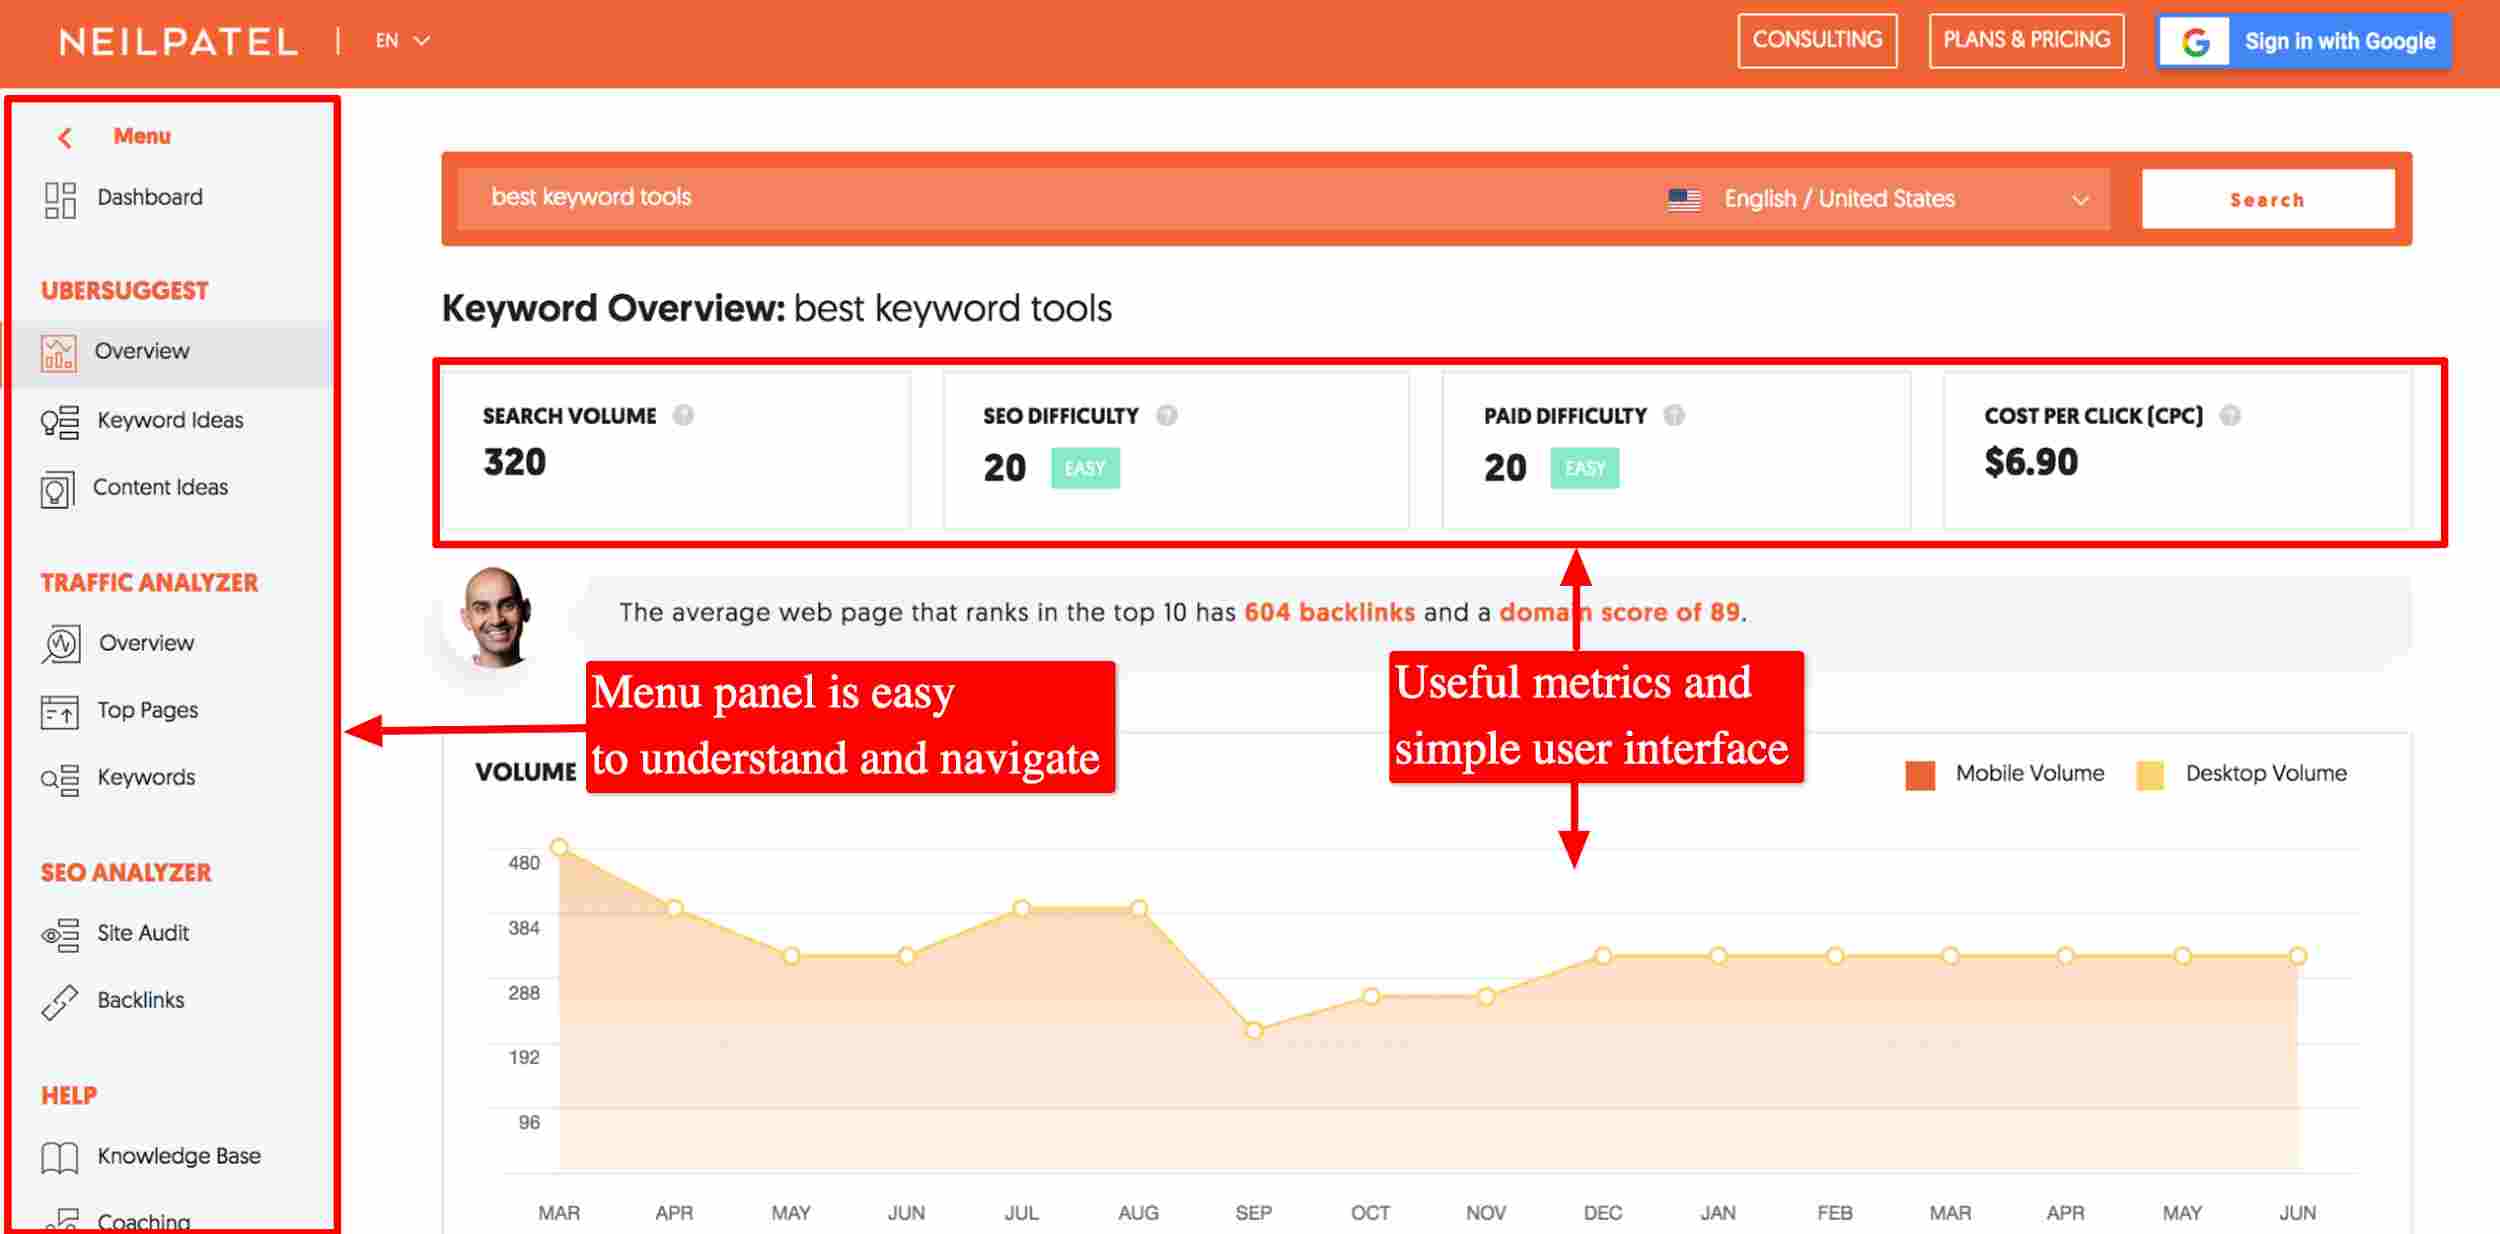Image resolution: width=2500 pixels, height=1234 pixels.
Task: Click the Content Ideas lightbulb icon
Action: [57, 490]
